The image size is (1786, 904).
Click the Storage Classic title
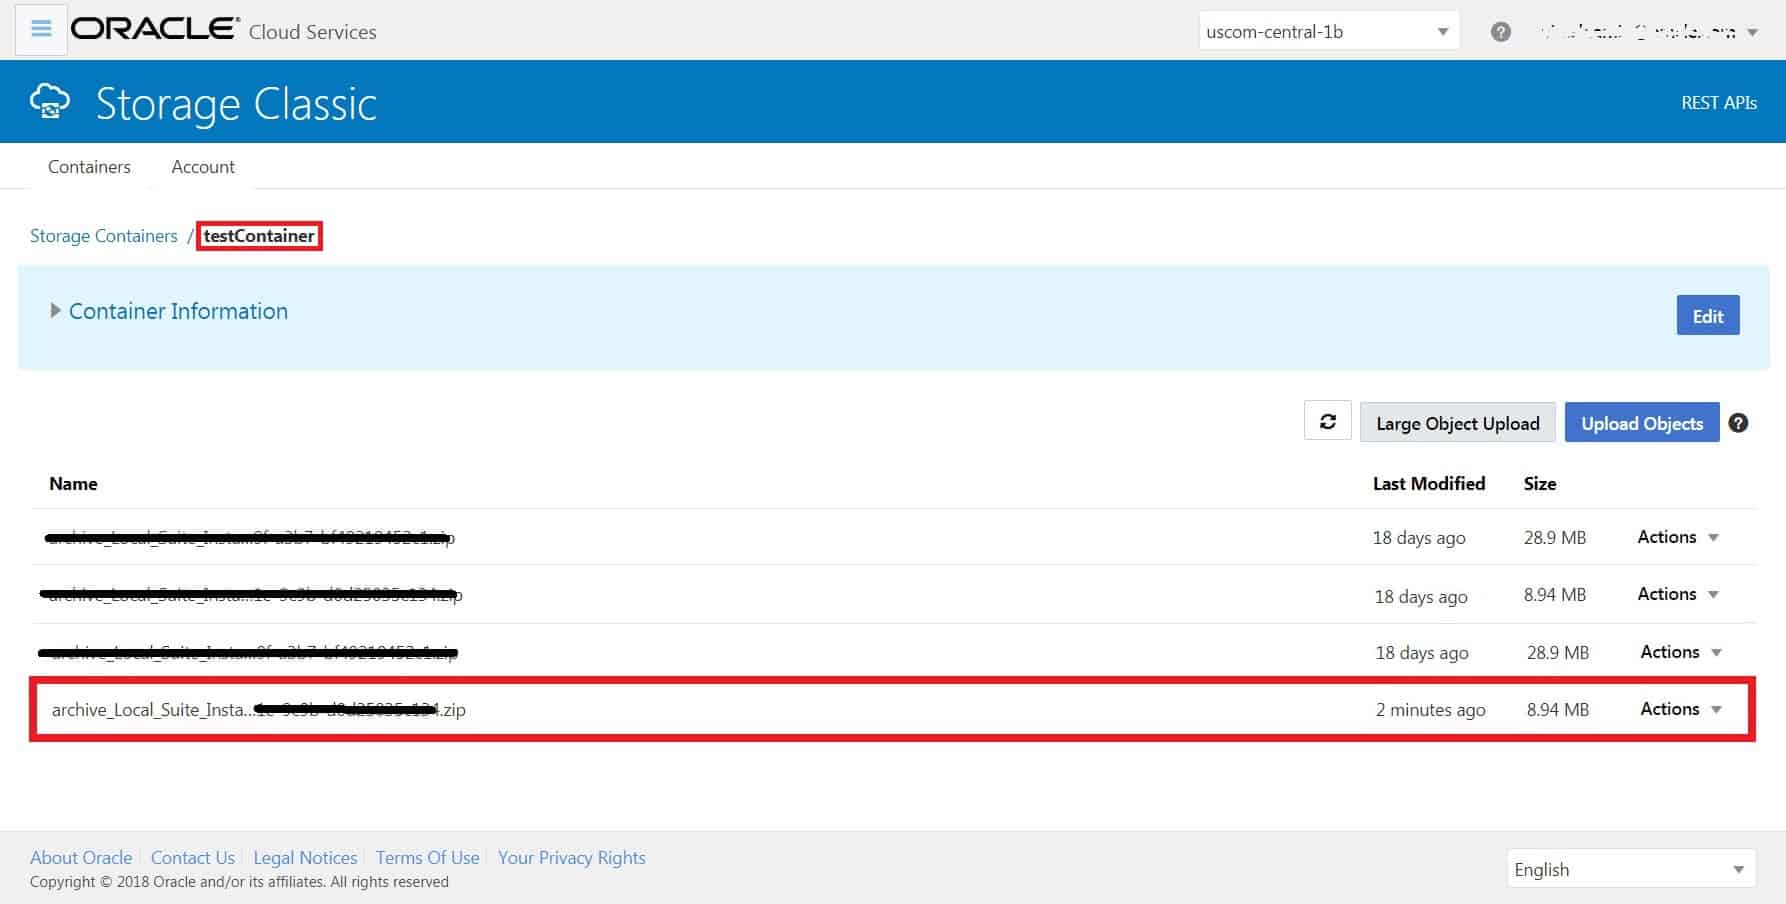pyautogui.click(x=236, y=104)
